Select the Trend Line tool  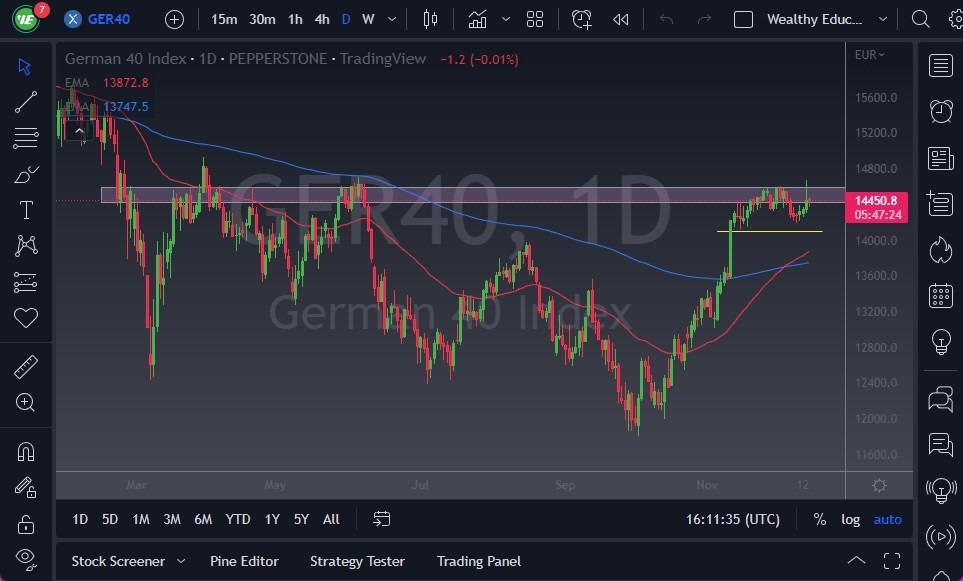pos(26,102)
